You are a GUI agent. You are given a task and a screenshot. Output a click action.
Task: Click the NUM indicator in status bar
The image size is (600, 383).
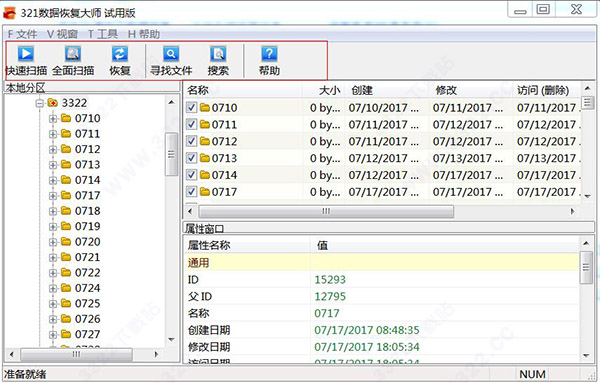[532, 374]
